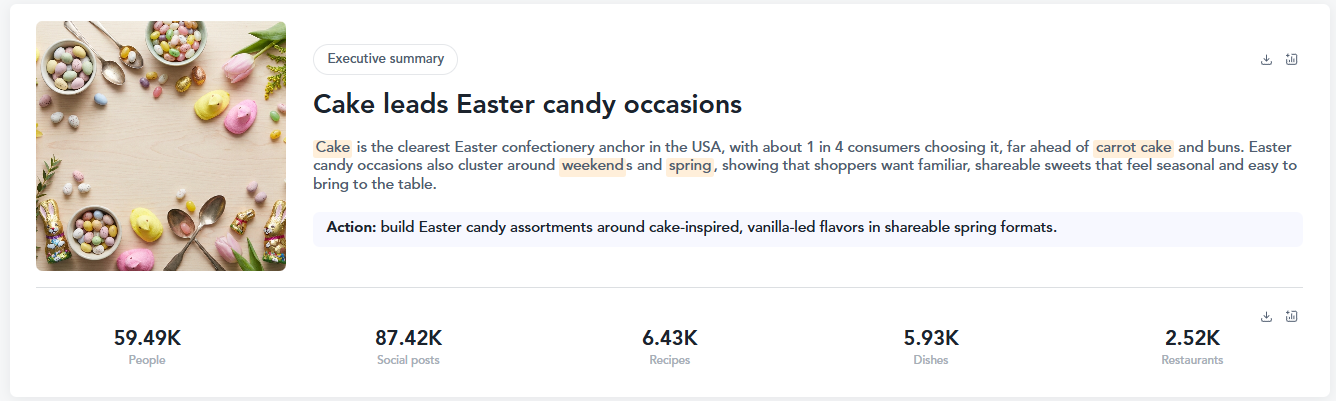Click the chart icon beside the summary download

pyautogui.click(x=1292, y=59)
